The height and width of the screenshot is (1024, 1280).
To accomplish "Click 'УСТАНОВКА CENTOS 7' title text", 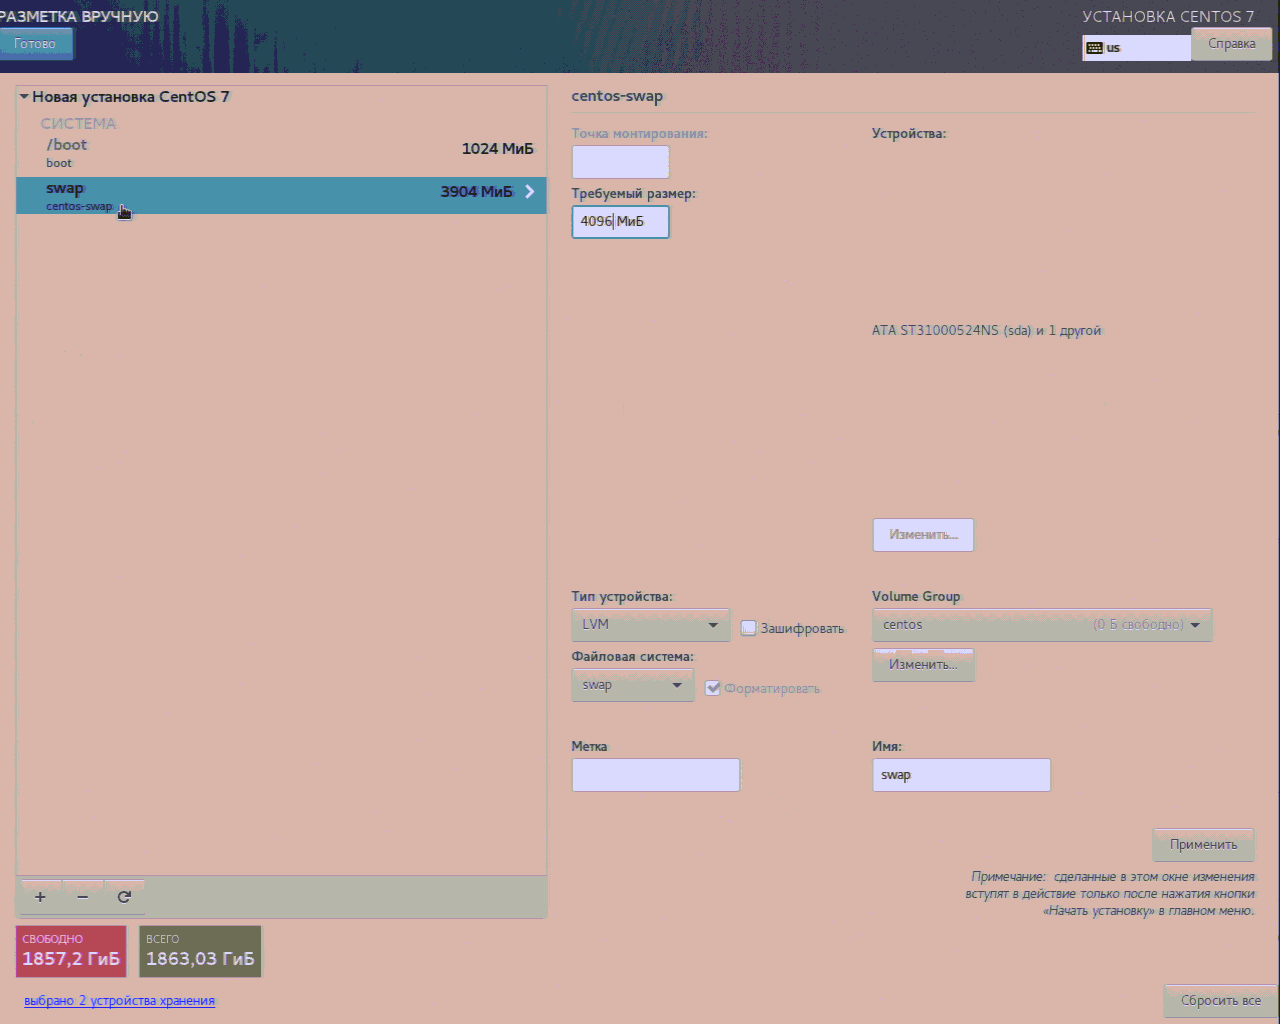I will point(1168,17).
